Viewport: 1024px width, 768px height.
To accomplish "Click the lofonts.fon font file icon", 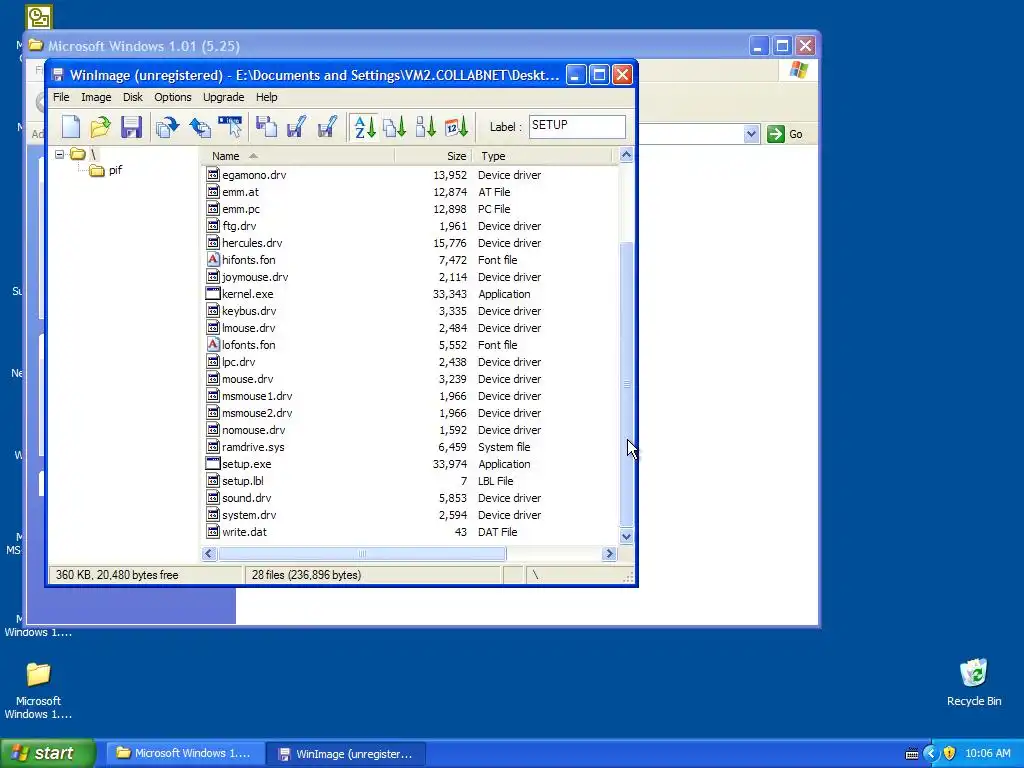I will pos(213,344).
